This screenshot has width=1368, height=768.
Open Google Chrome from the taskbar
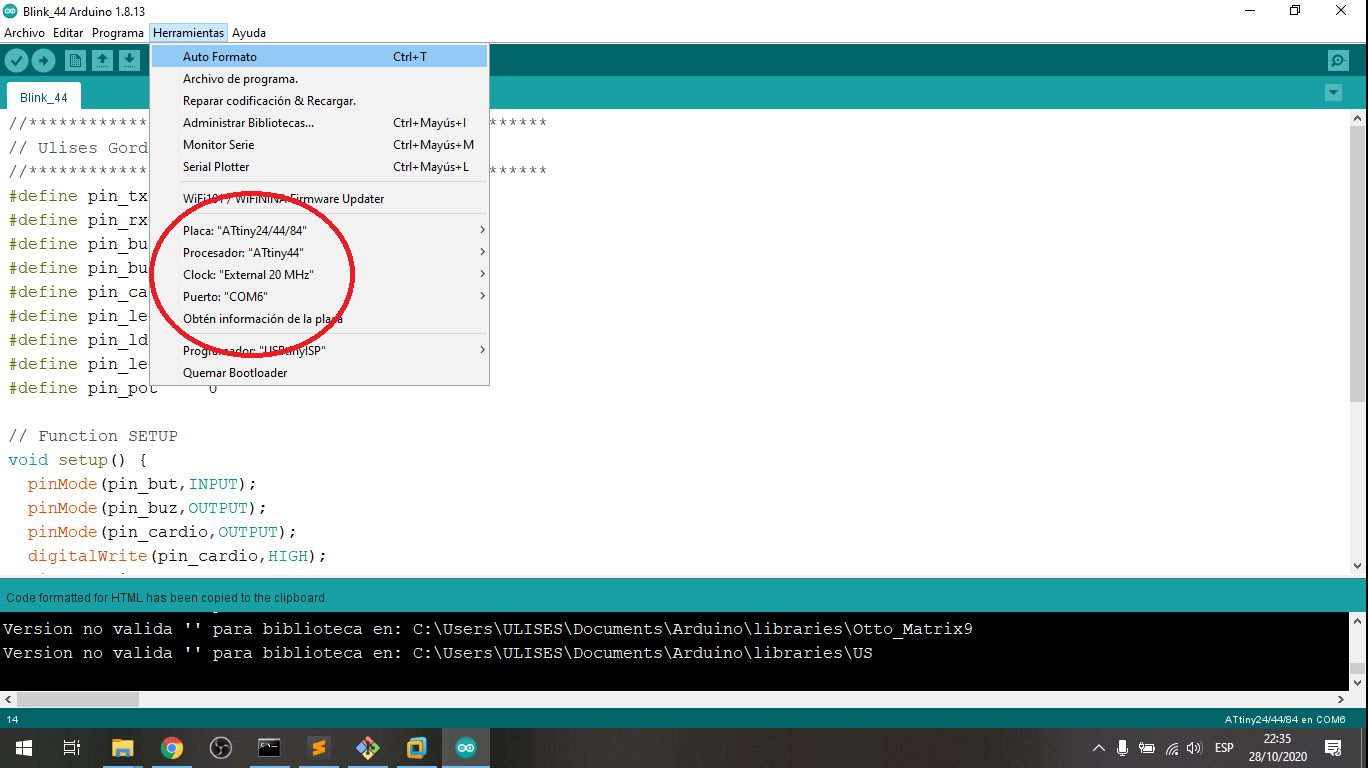[x=172, y=747]
